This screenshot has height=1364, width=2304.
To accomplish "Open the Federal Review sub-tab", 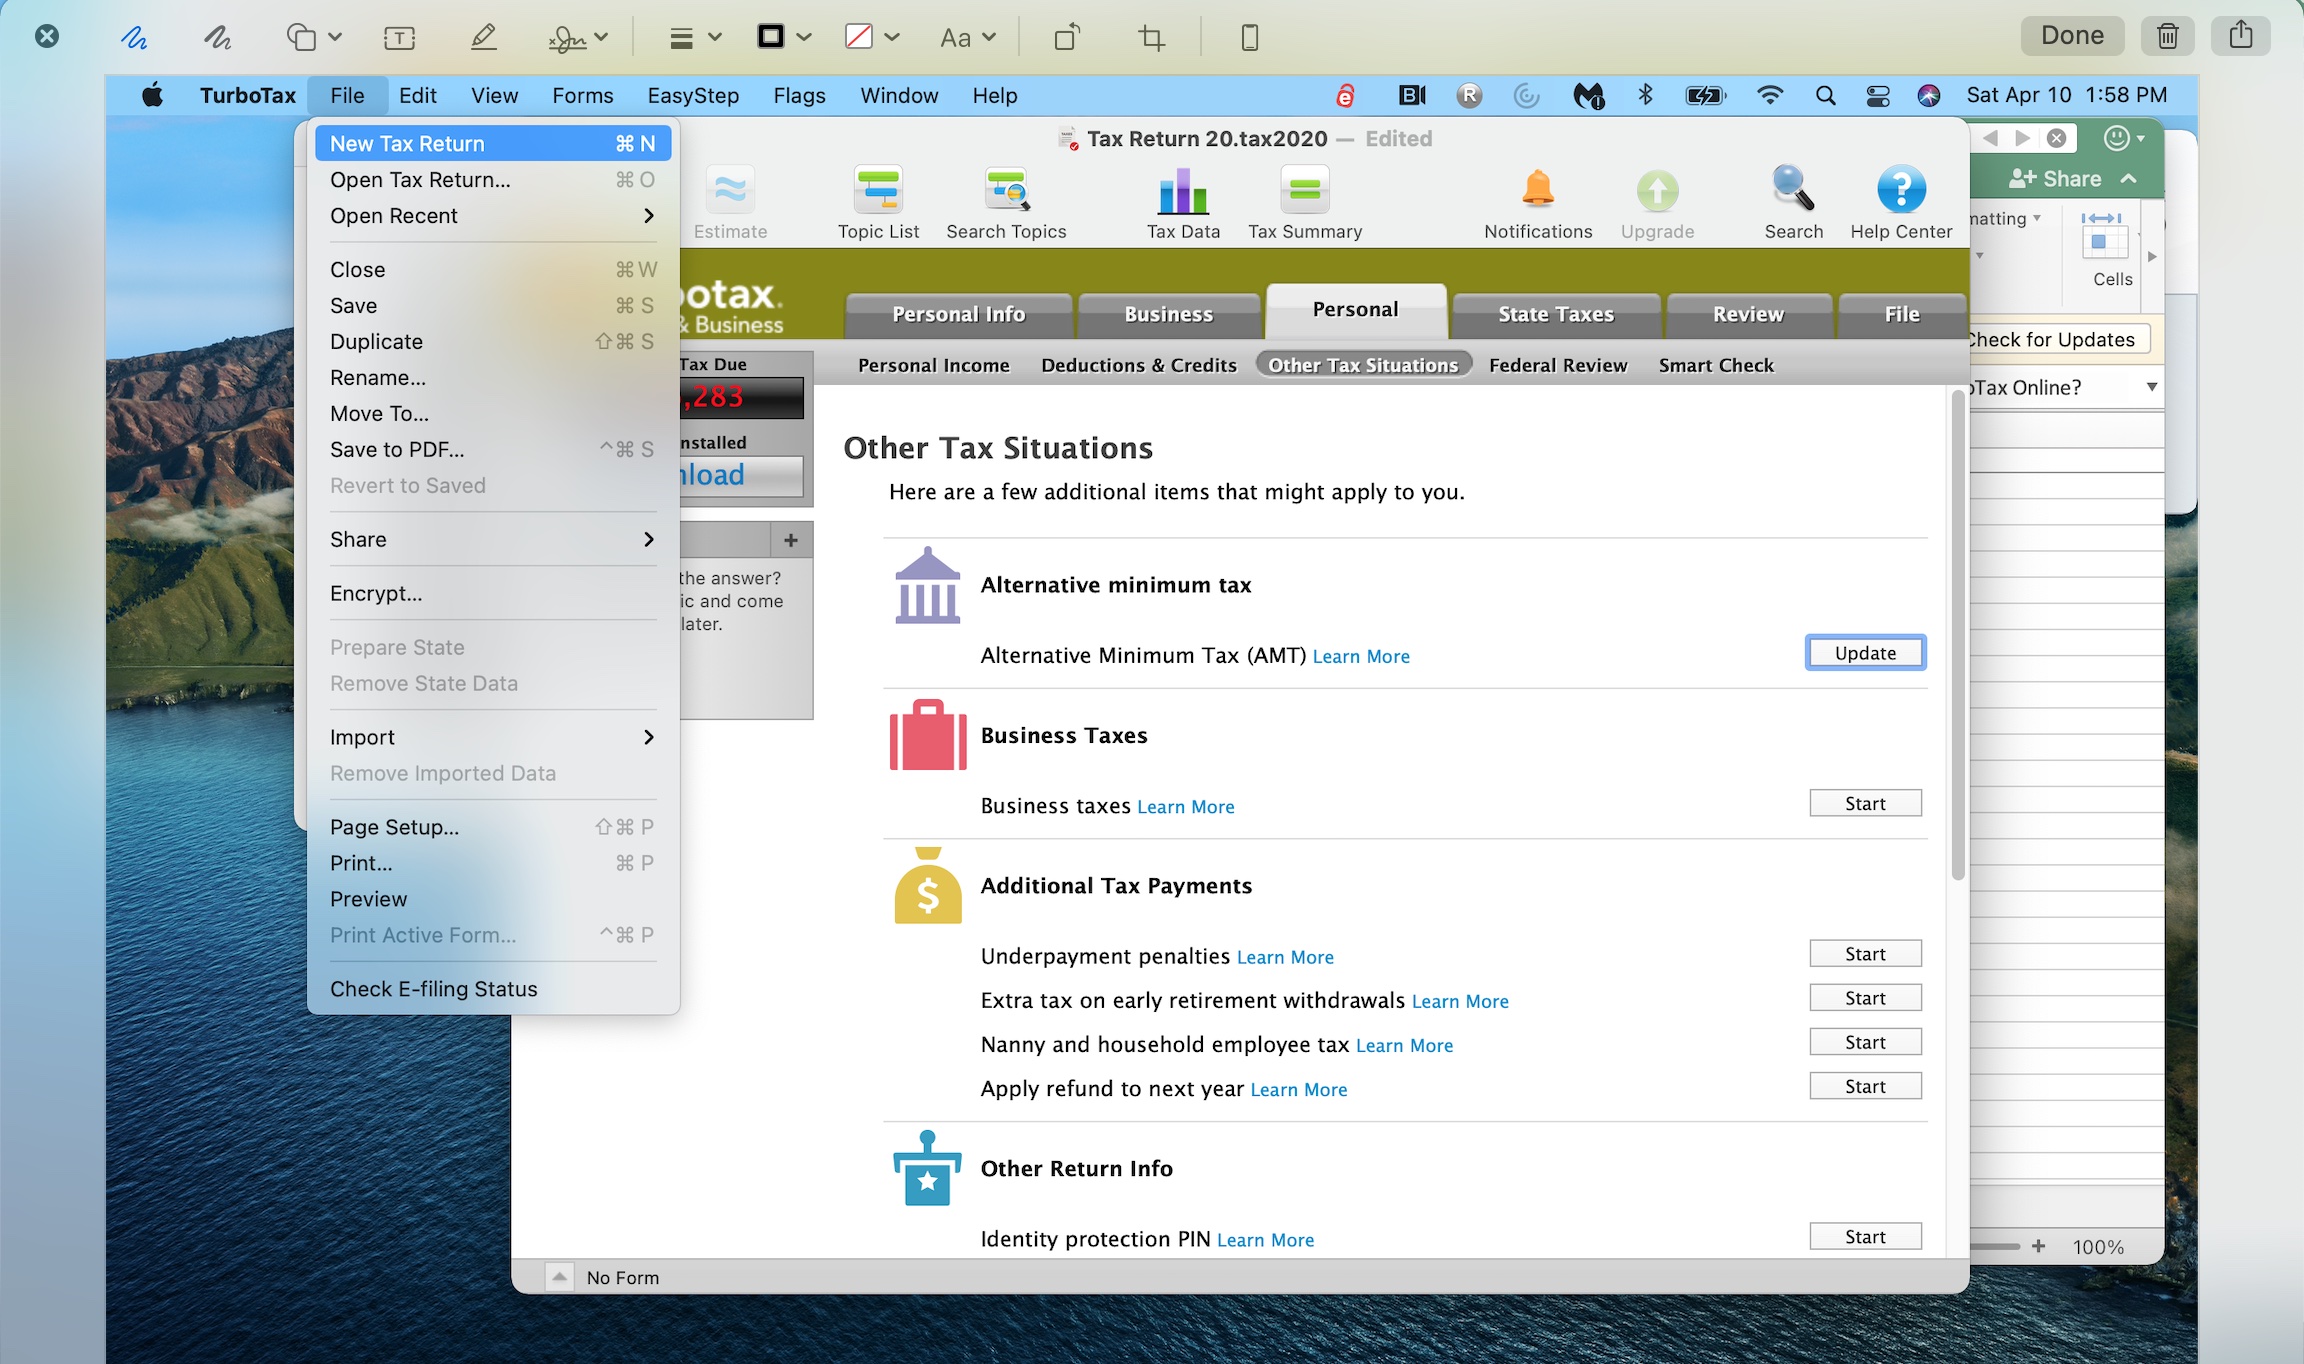I will click(1558, 366).
